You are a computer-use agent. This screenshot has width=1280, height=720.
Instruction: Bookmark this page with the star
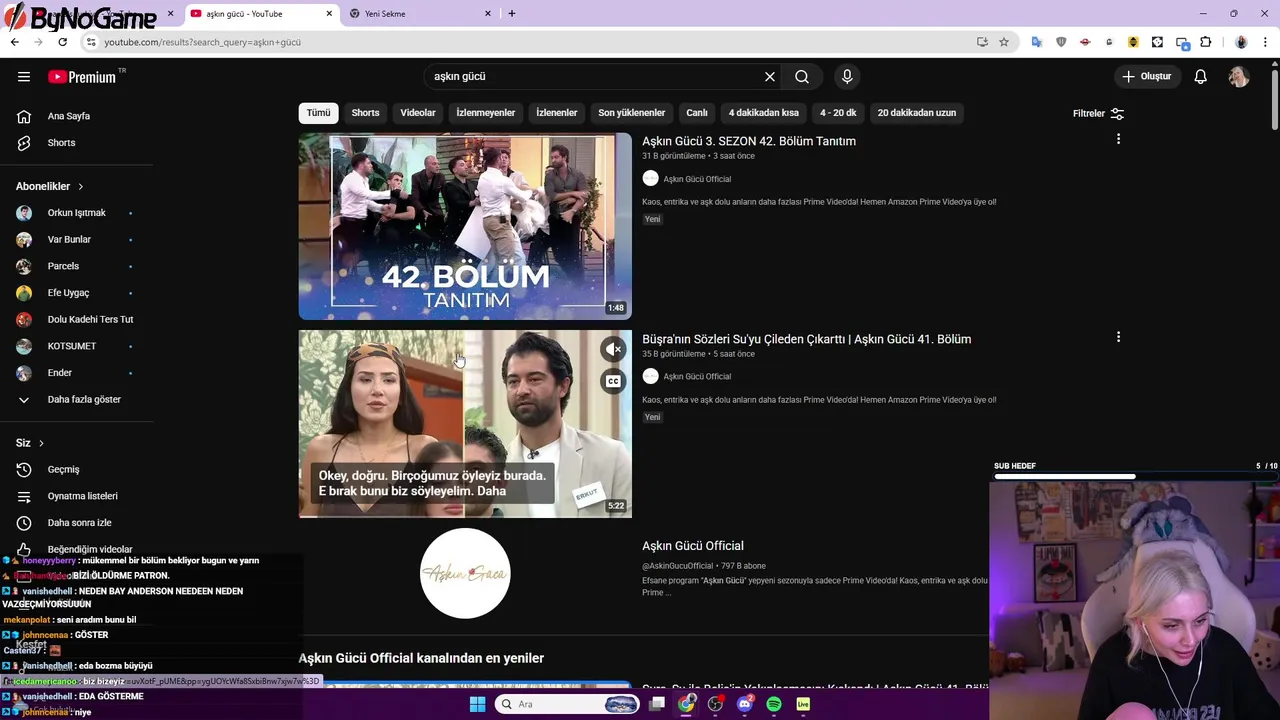pos(1004,42)
